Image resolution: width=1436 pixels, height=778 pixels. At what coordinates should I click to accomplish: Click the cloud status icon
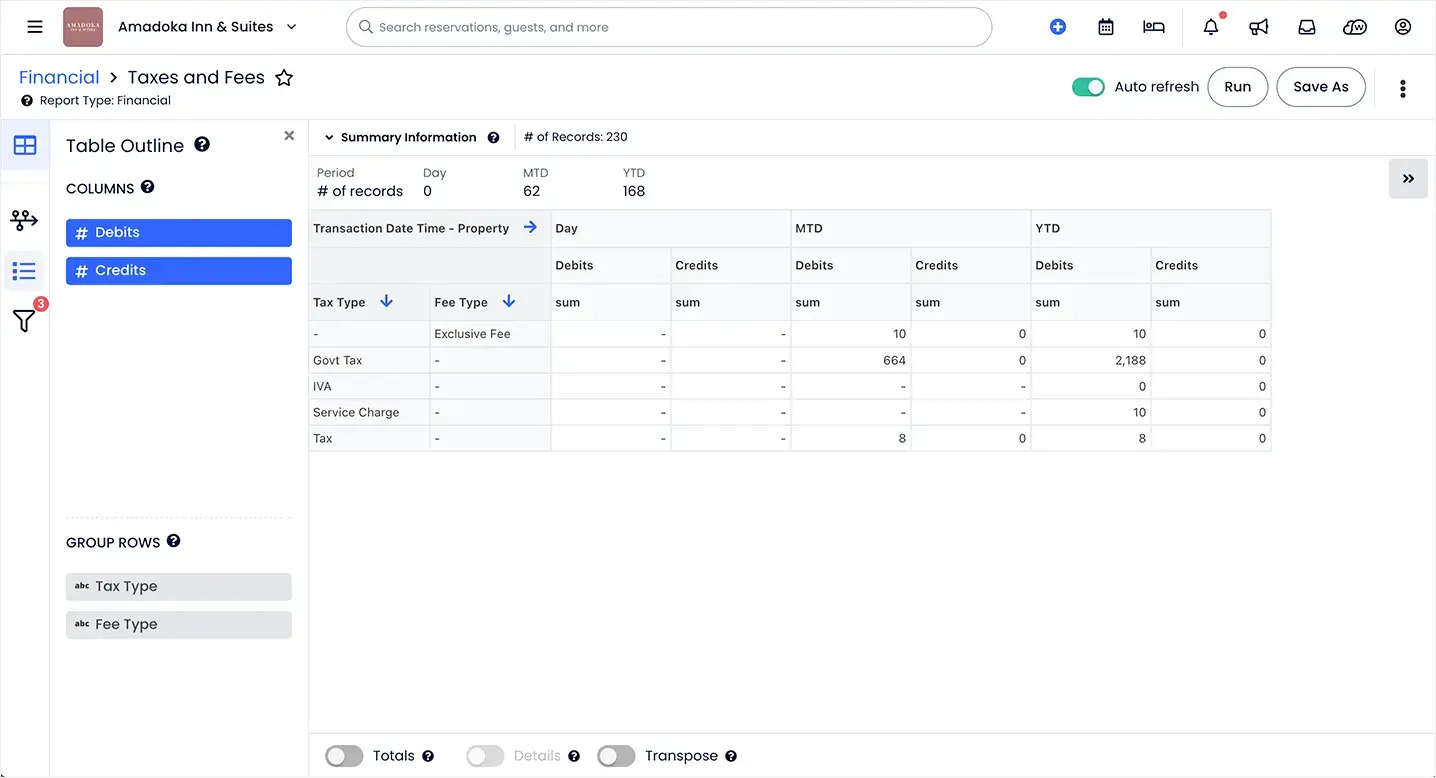tap(1355, 27)
